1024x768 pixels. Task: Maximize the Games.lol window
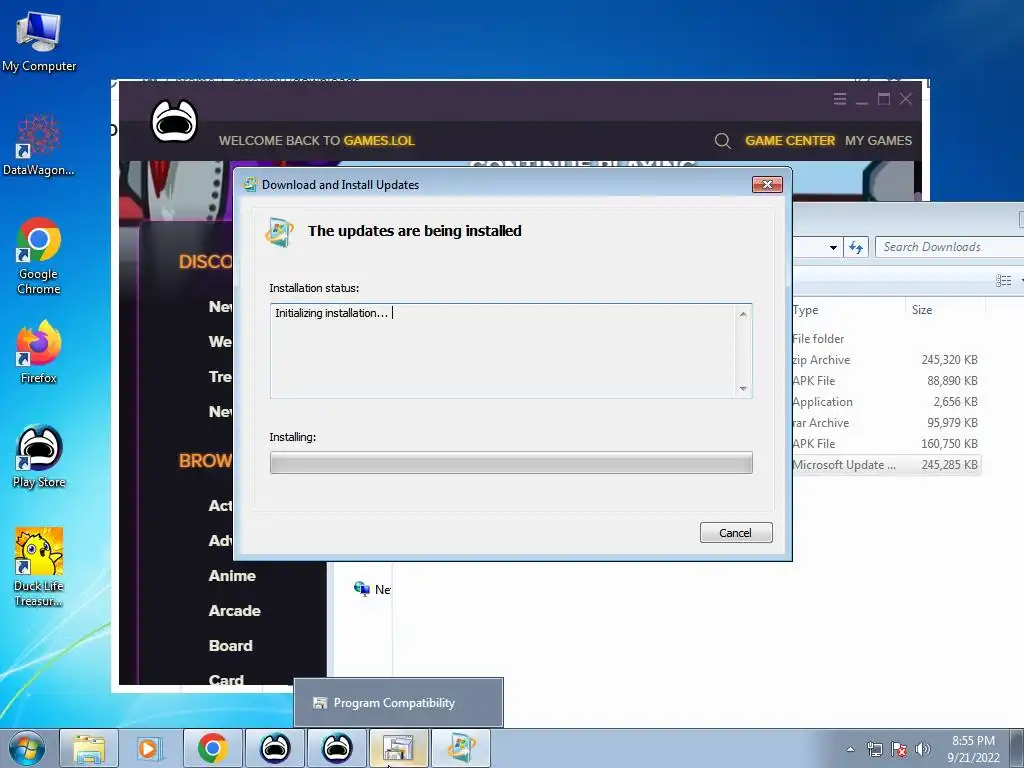pyautogui.click(x=884, y=99)
